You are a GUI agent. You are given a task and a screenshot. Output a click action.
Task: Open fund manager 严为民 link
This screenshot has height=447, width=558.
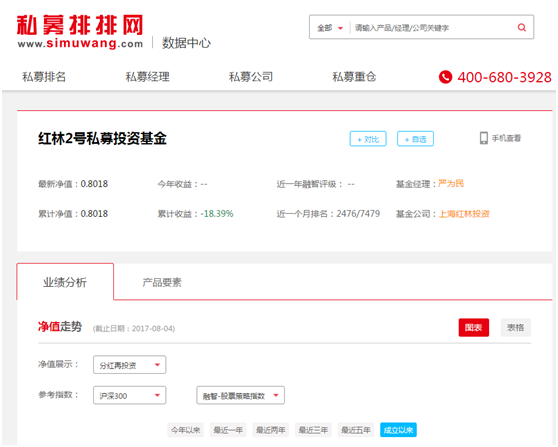pyautogui.click(x=451, y=184)
